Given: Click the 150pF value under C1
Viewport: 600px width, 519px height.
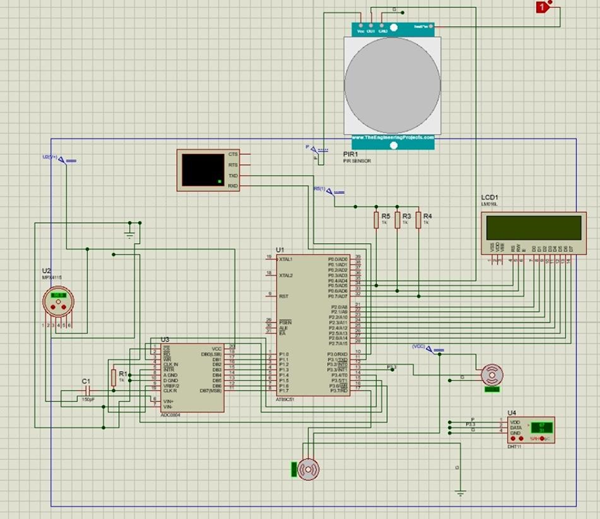Looking at the screenshot, I should tap(88, 399).
